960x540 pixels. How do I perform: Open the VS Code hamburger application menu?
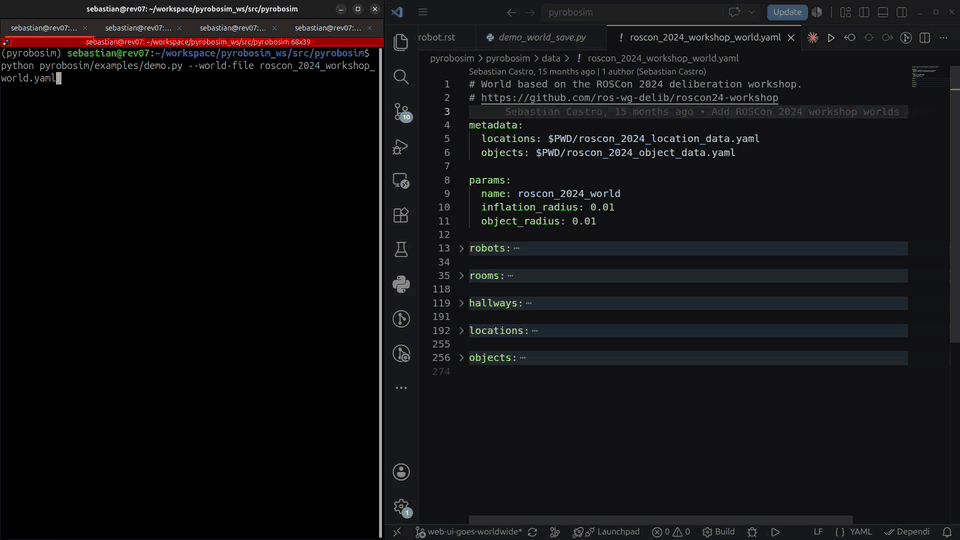(x=423, y=12)
